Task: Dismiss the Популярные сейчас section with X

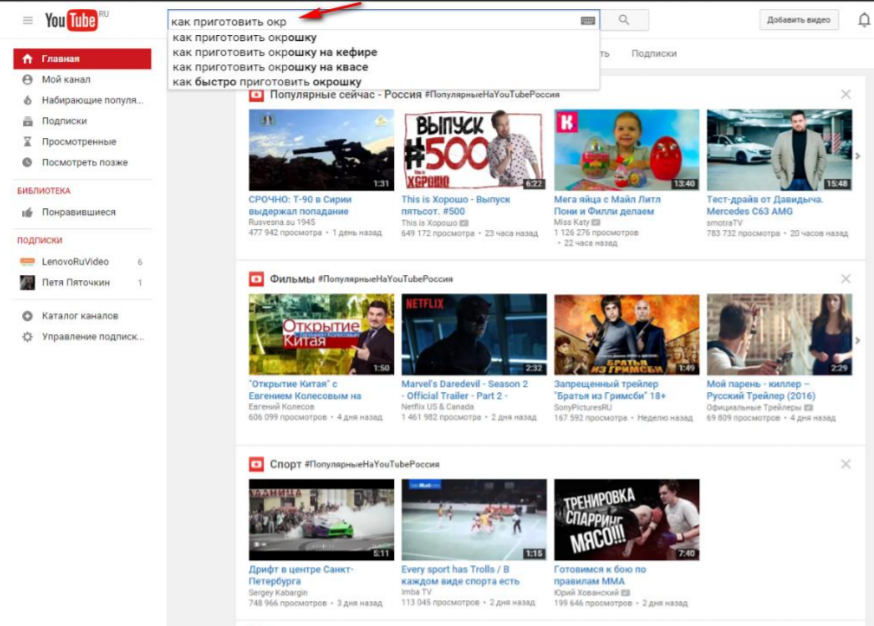Action: [x=846, y=94]
